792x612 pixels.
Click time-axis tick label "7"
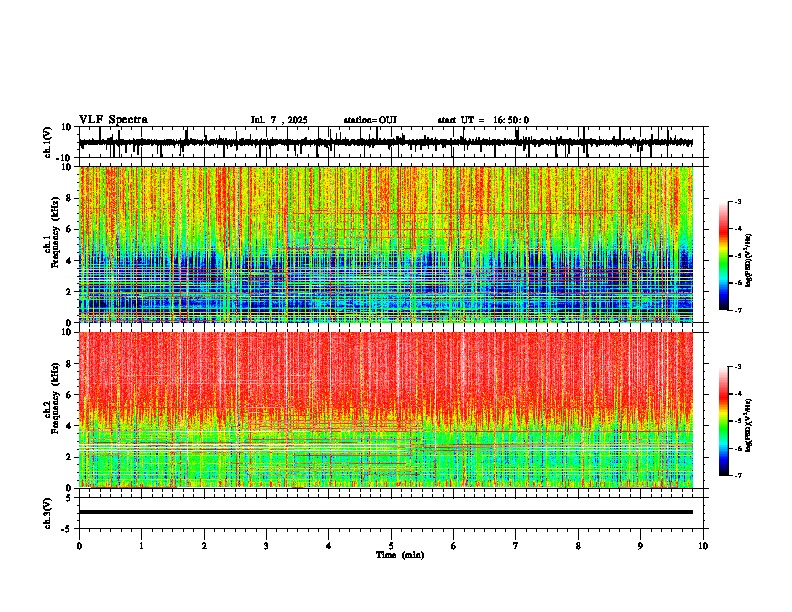click(x=516, y=546)
